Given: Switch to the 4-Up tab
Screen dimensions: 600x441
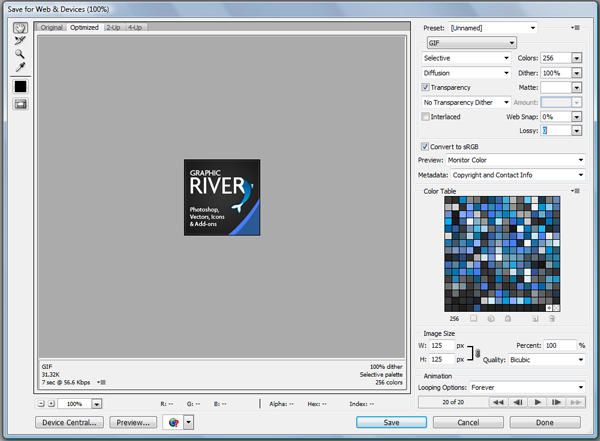Looking at the screenshot, I should click(x=135, y=27).
